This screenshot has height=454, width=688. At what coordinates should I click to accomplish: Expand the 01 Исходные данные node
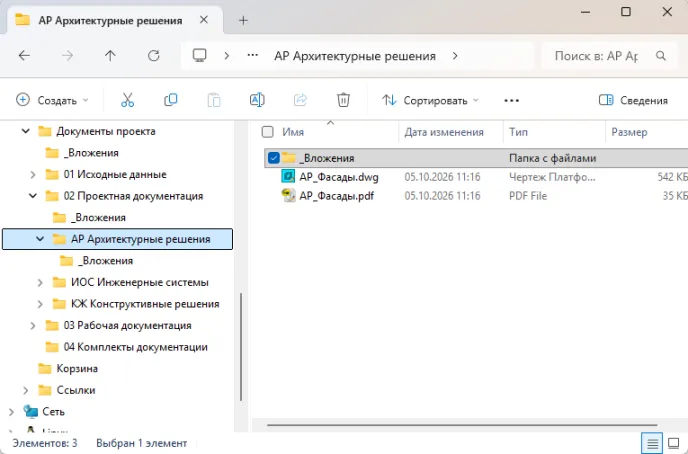coord(33,175)
